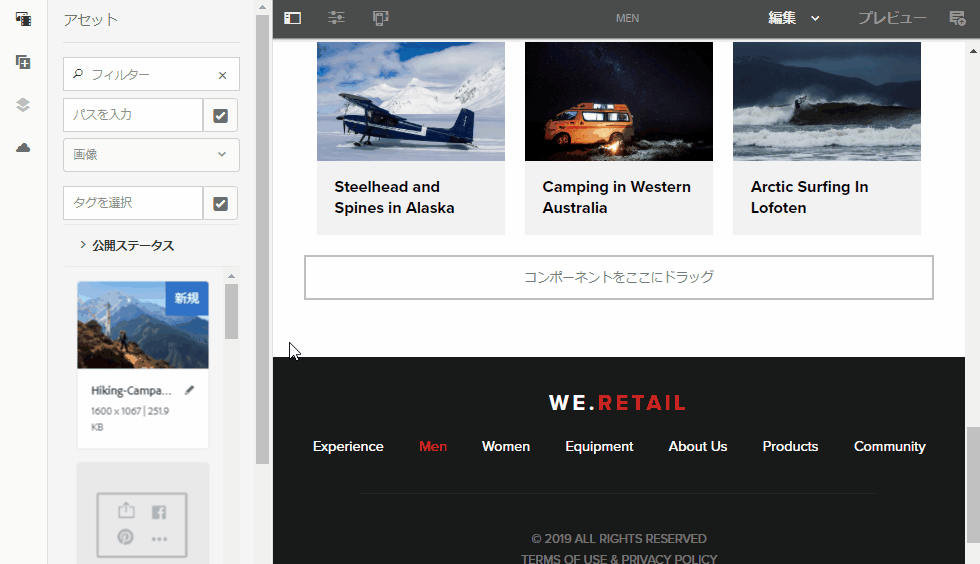This screenshot has height=564, width=980.
Task: Open the 画像 asset type dropdown
Action: 151,154
